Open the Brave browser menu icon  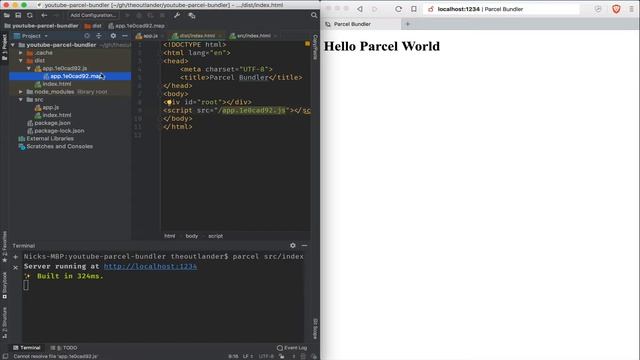pyautogui.click(x=631, y=9)
